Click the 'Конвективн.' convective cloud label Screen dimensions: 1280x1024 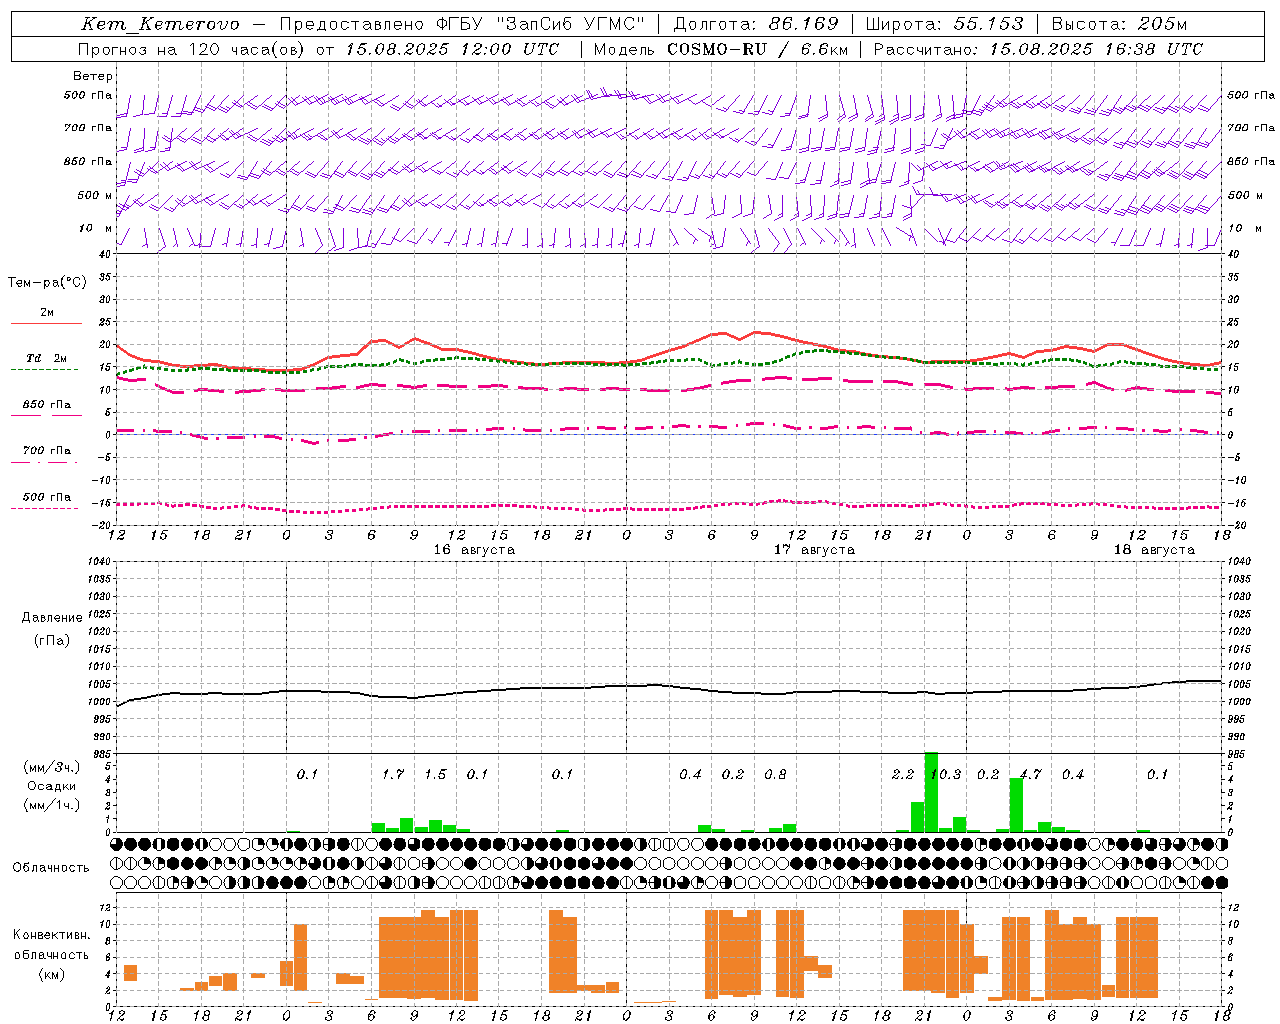(52, 935)
